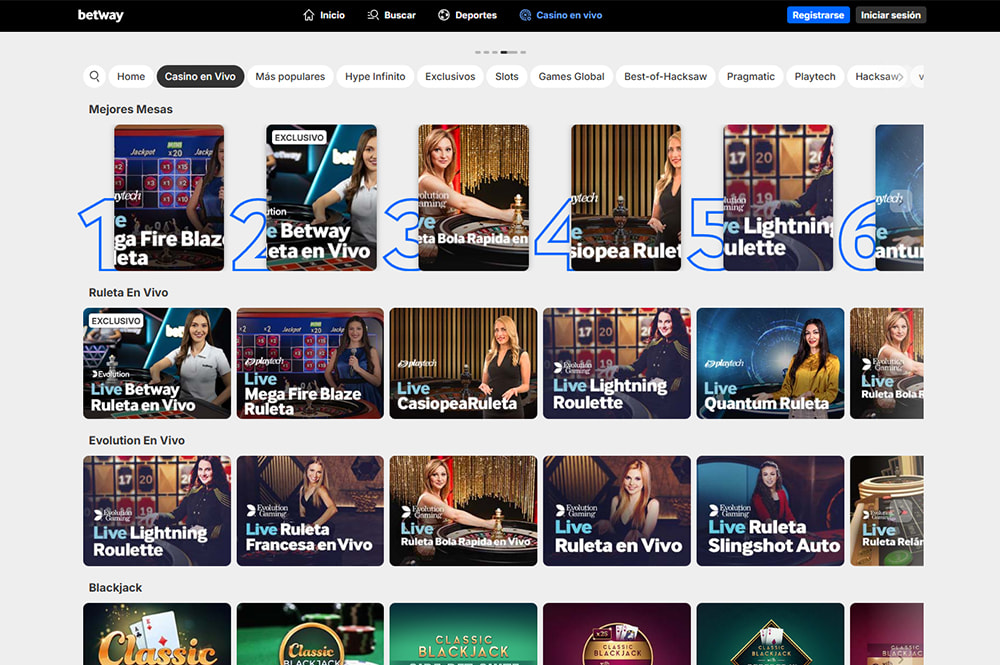Screen dimensions: 1000x665
Task: Select the Games Global category pill
Action: (571, 77)
